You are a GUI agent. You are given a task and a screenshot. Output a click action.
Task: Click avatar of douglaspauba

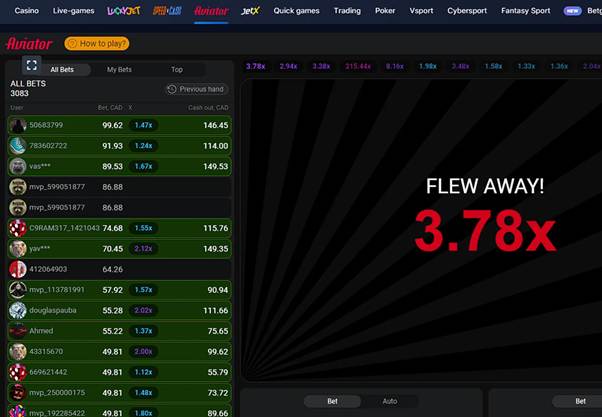pyautogui.click(x=18, y=310)
